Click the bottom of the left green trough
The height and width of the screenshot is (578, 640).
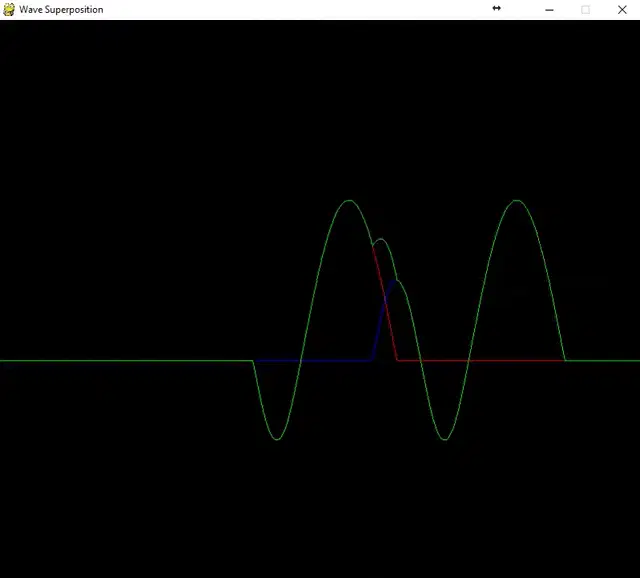click(x=277, y=439)
